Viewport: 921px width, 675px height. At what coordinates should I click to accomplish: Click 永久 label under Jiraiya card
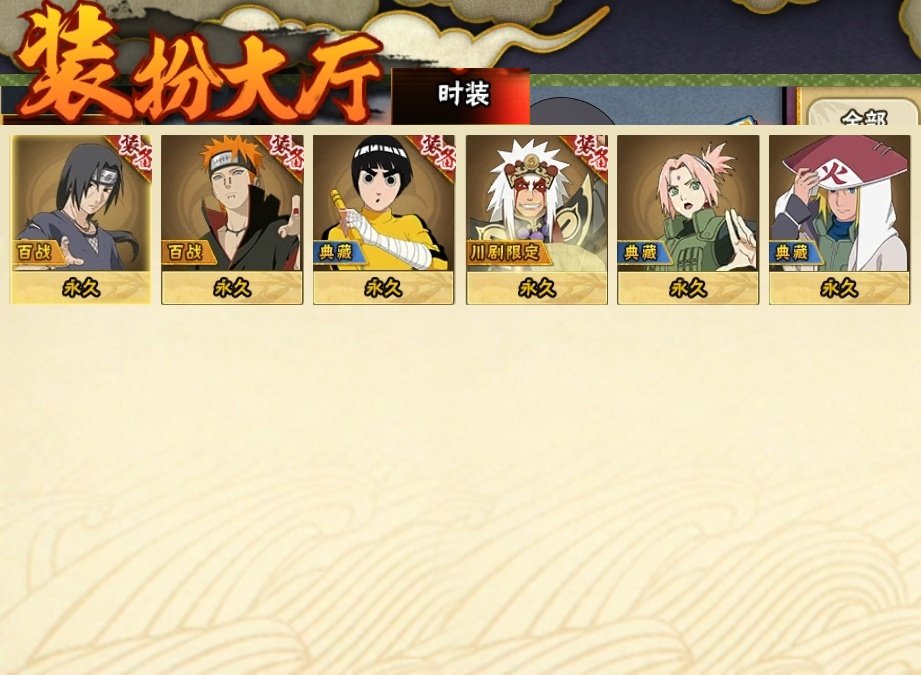pos(537,288)
